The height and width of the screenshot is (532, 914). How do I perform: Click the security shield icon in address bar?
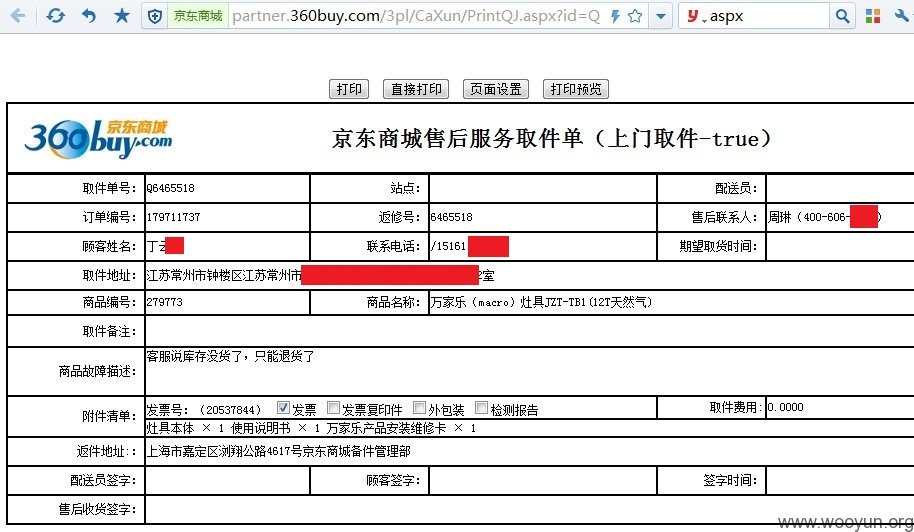154,16
